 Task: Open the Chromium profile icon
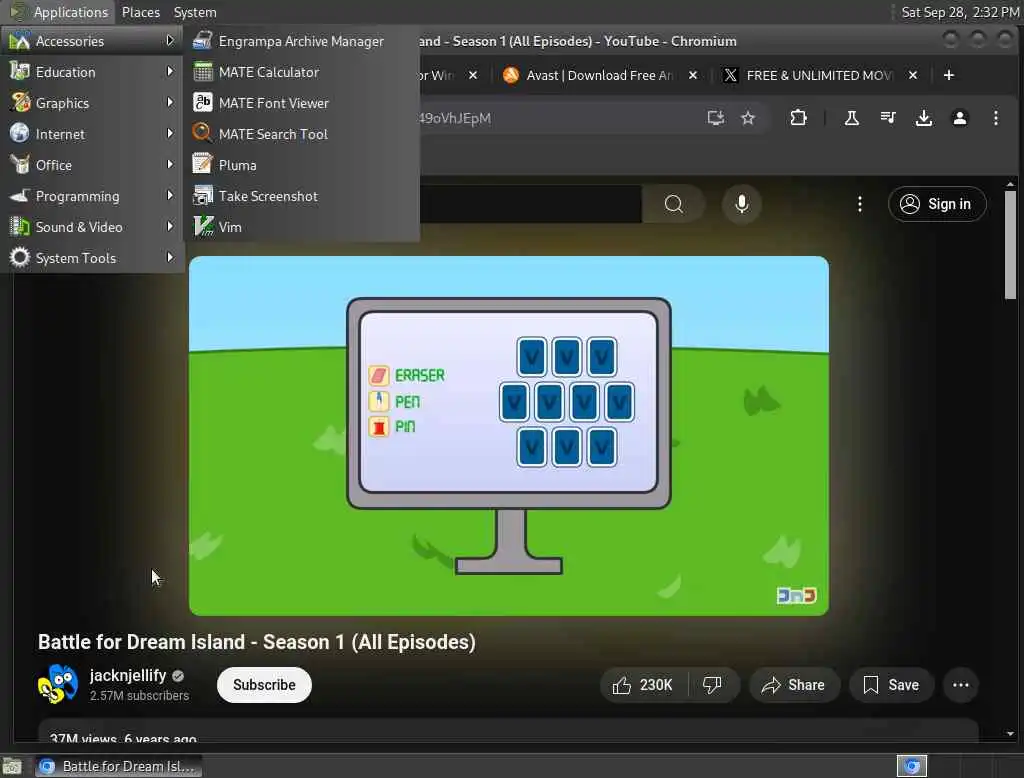pyautogui.click(x=959, y=118)
